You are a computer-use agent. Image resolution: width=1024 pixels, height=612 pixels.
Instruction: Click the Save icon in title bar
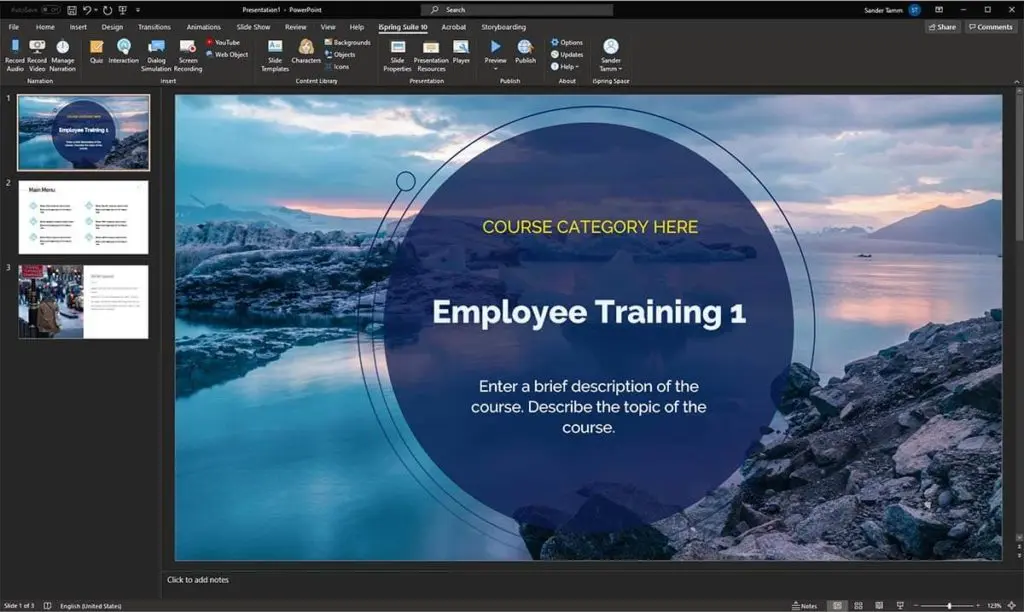pyautogui.click(x=72, y=10)
